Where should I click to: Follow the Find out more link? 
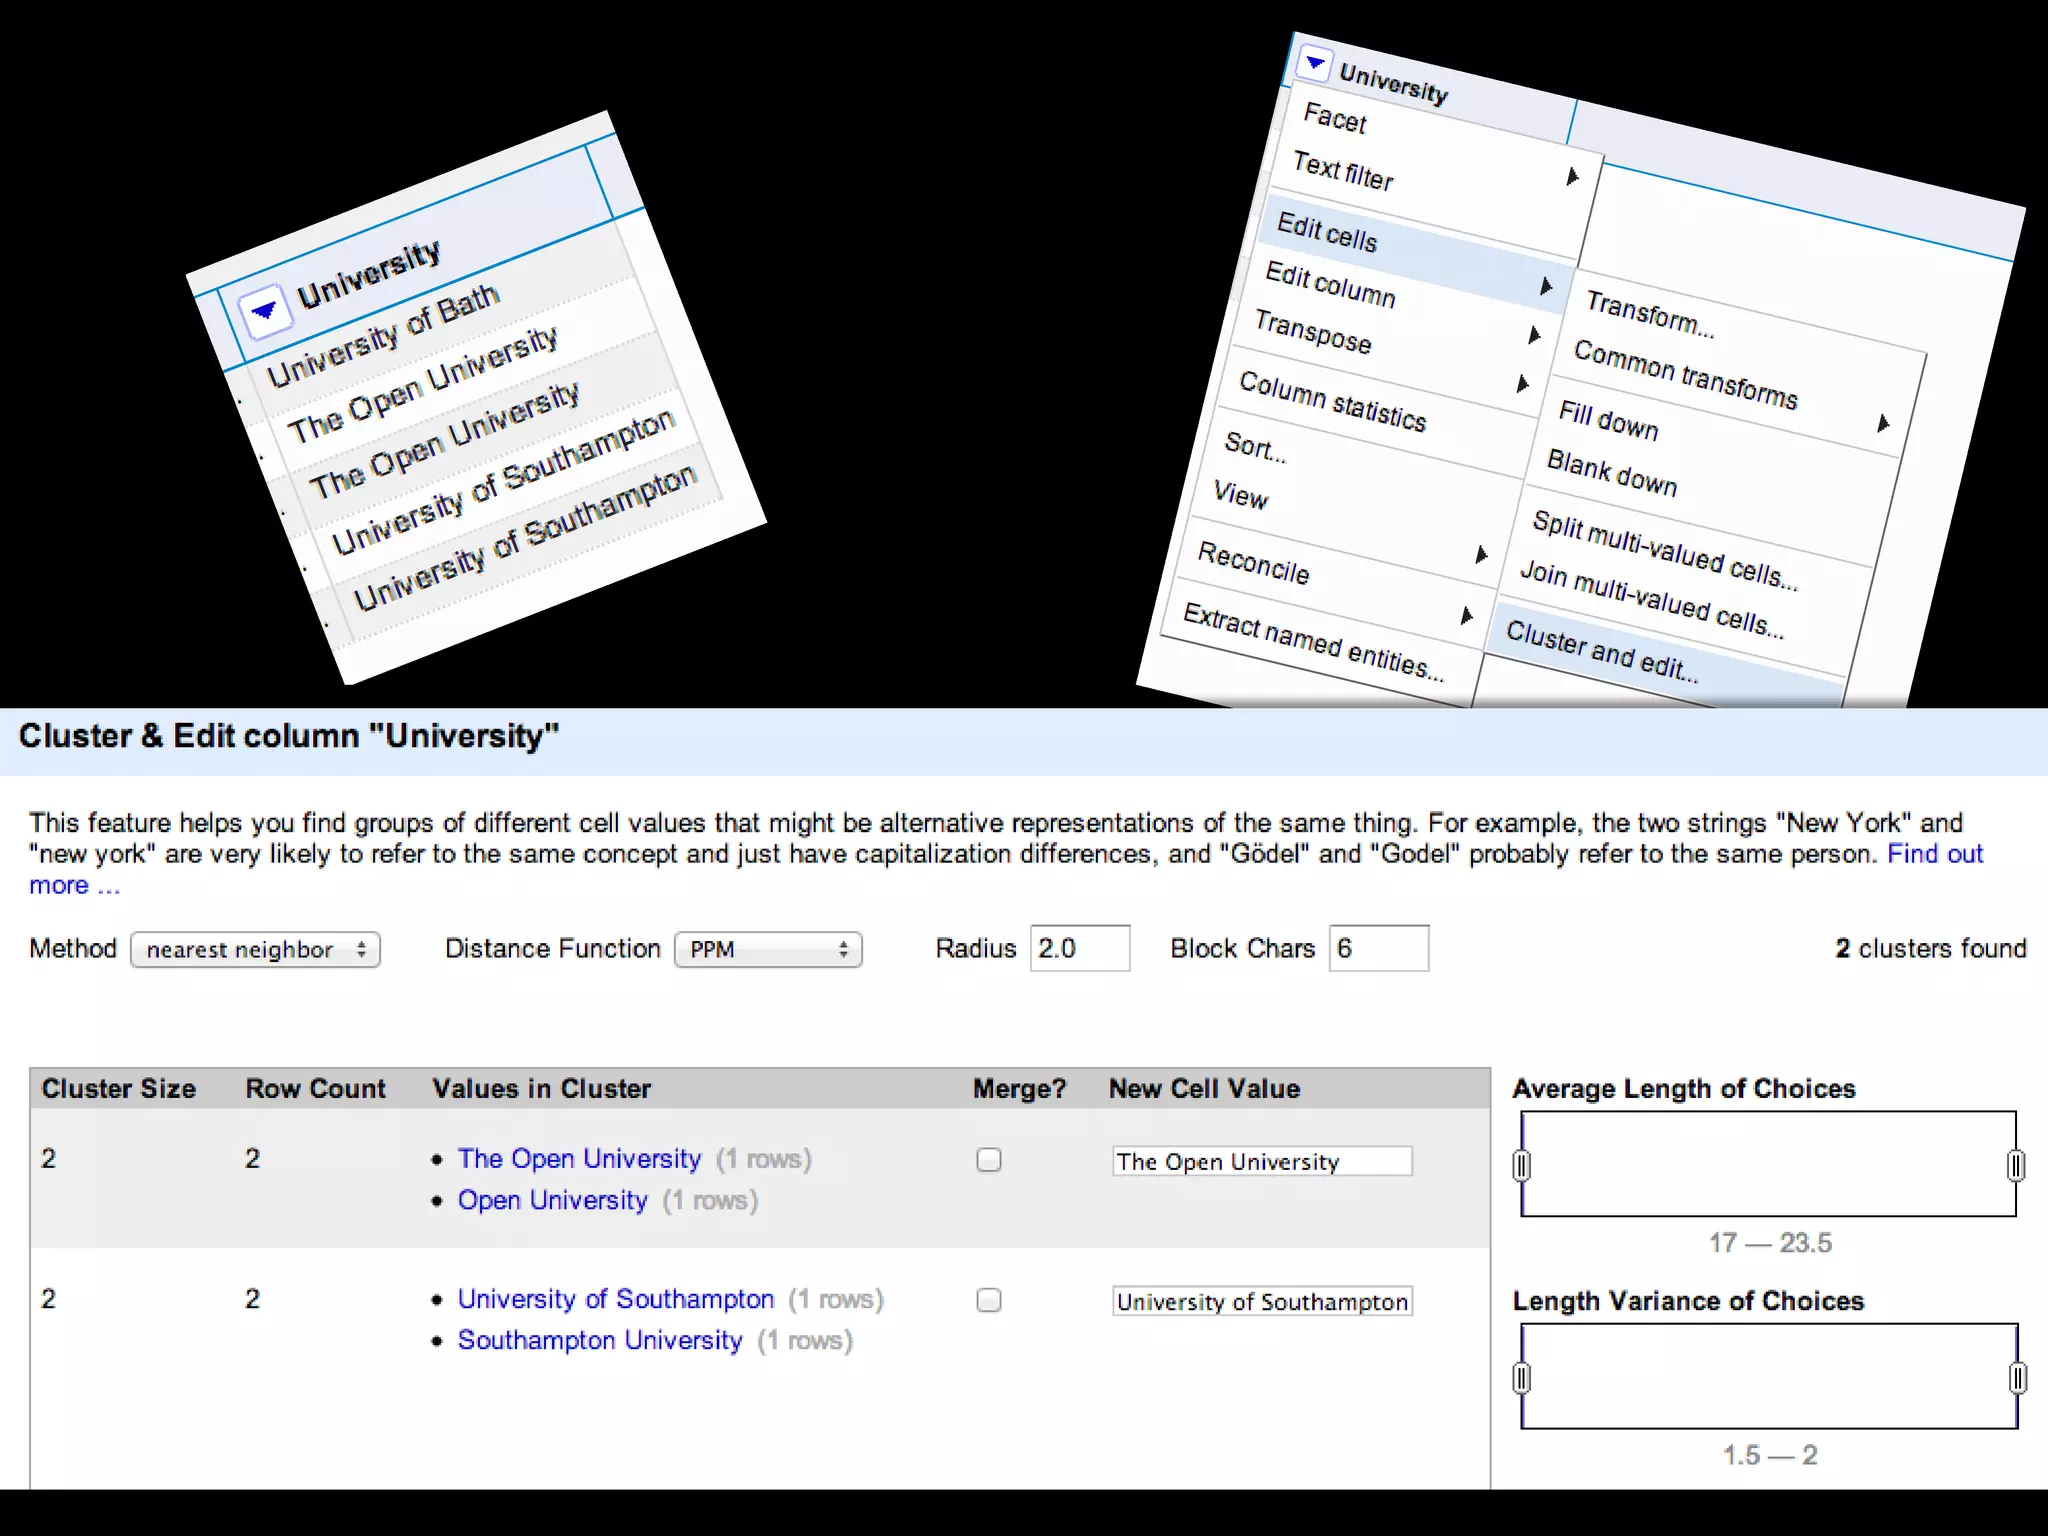tap(1934, 854)
